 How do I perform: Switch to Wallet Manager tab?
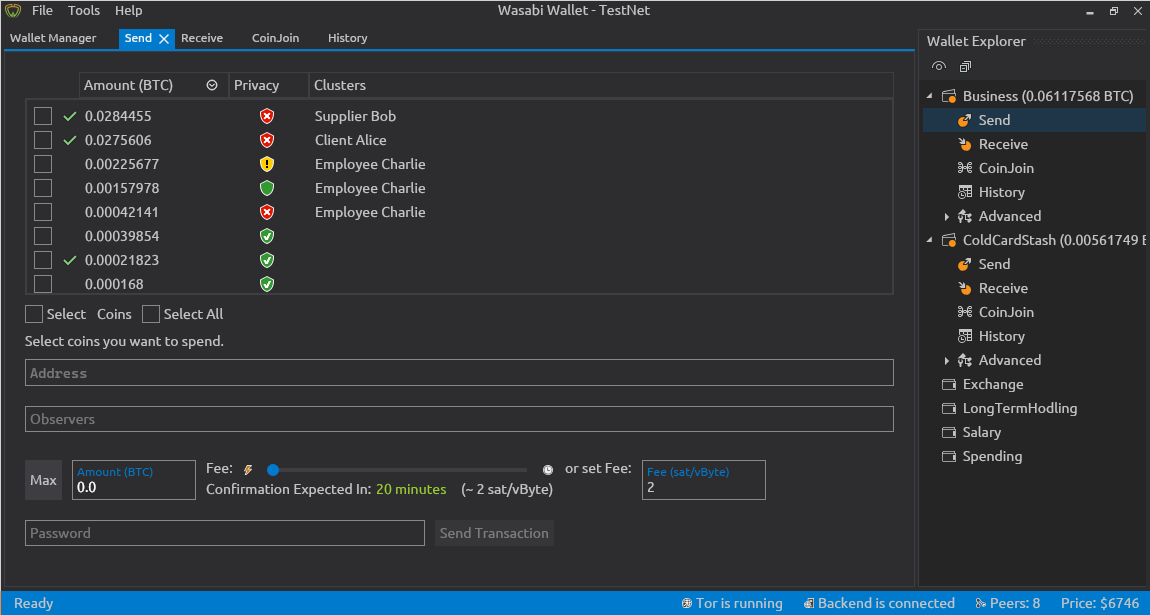[53, 38]
